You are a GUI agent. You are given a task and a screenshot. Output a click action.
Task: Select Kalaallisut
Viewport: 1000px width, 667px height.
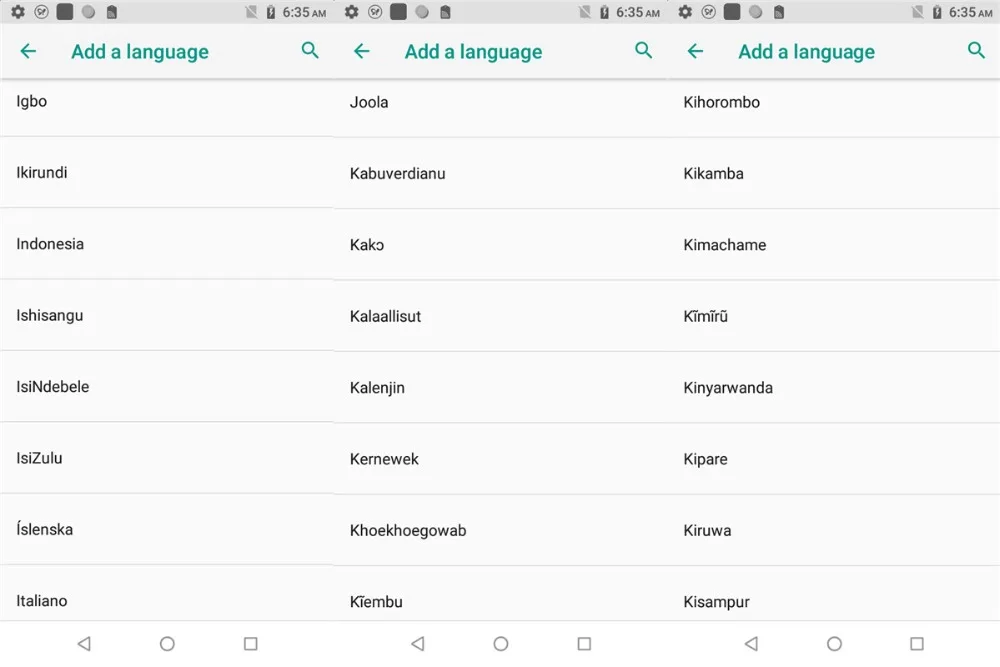(500, 316)
